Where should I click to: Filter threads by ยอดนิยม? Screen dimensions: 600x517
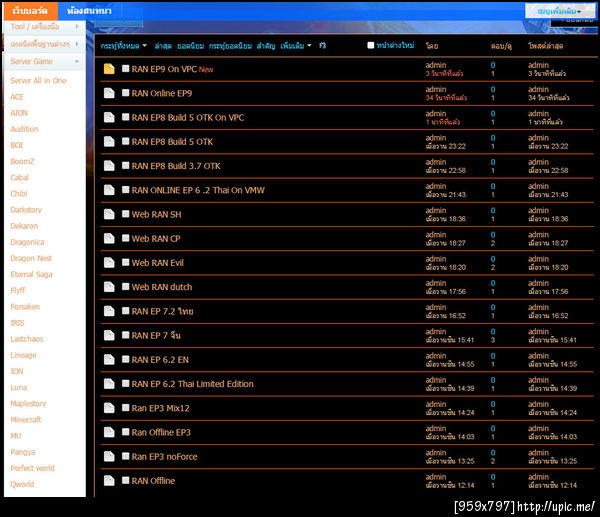pyautogui.click(x=190, y=46)
